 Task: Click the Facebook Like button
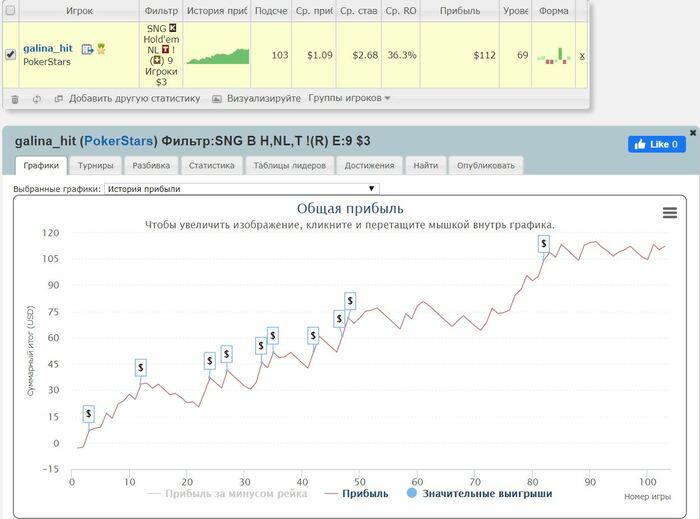point(657,144)
